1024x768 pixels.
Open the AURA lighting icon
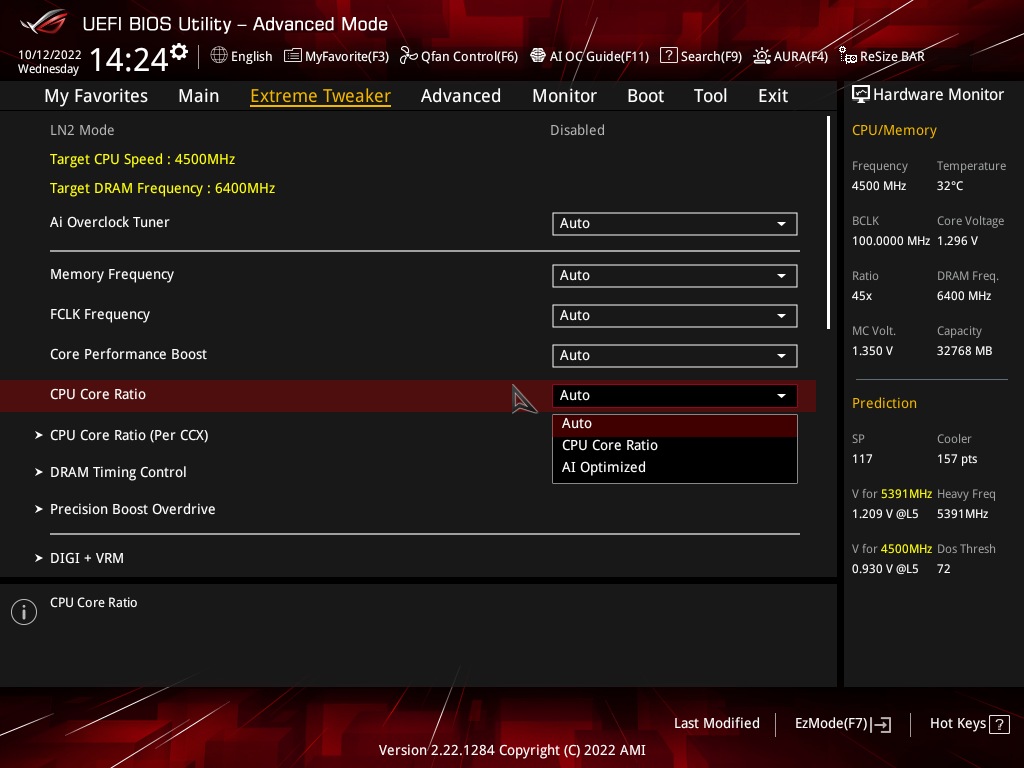click(761, 56)
